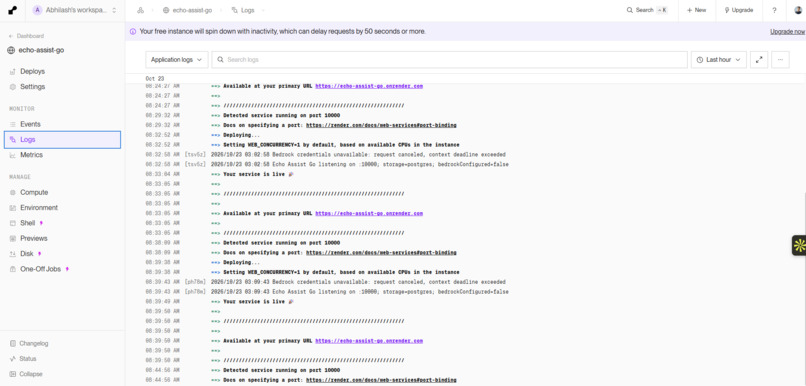The width and height of the screenshot is (806, 386).
Task: Click the Events list icon
Action: click(13, 124)
